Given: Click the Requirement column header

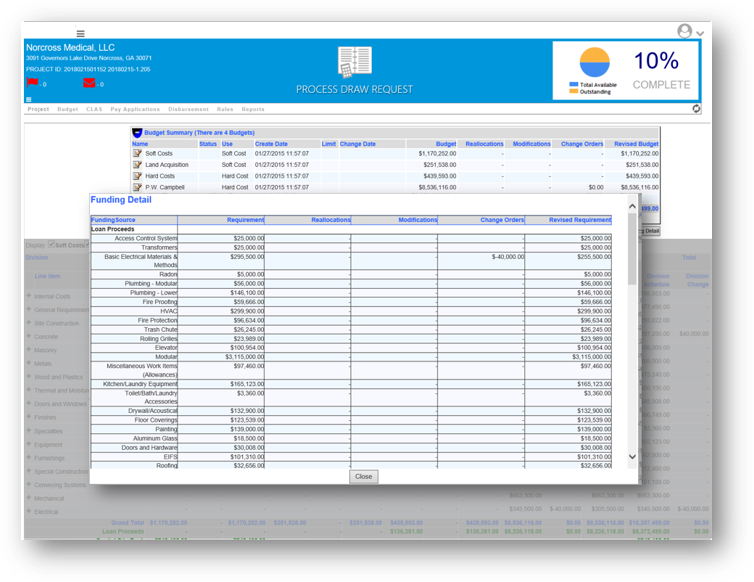Looking at the screenshot, I should point(245,220).
